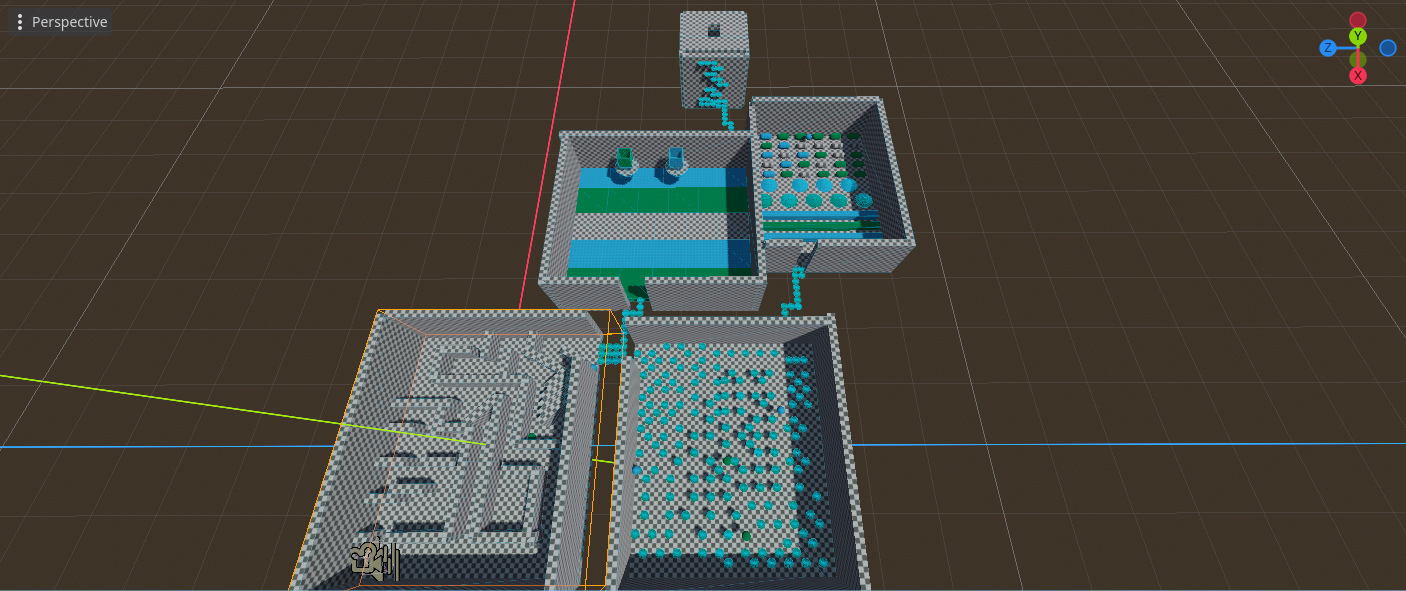Snap view to the unlabeled dark-blue axis circle

(1388, 48)
